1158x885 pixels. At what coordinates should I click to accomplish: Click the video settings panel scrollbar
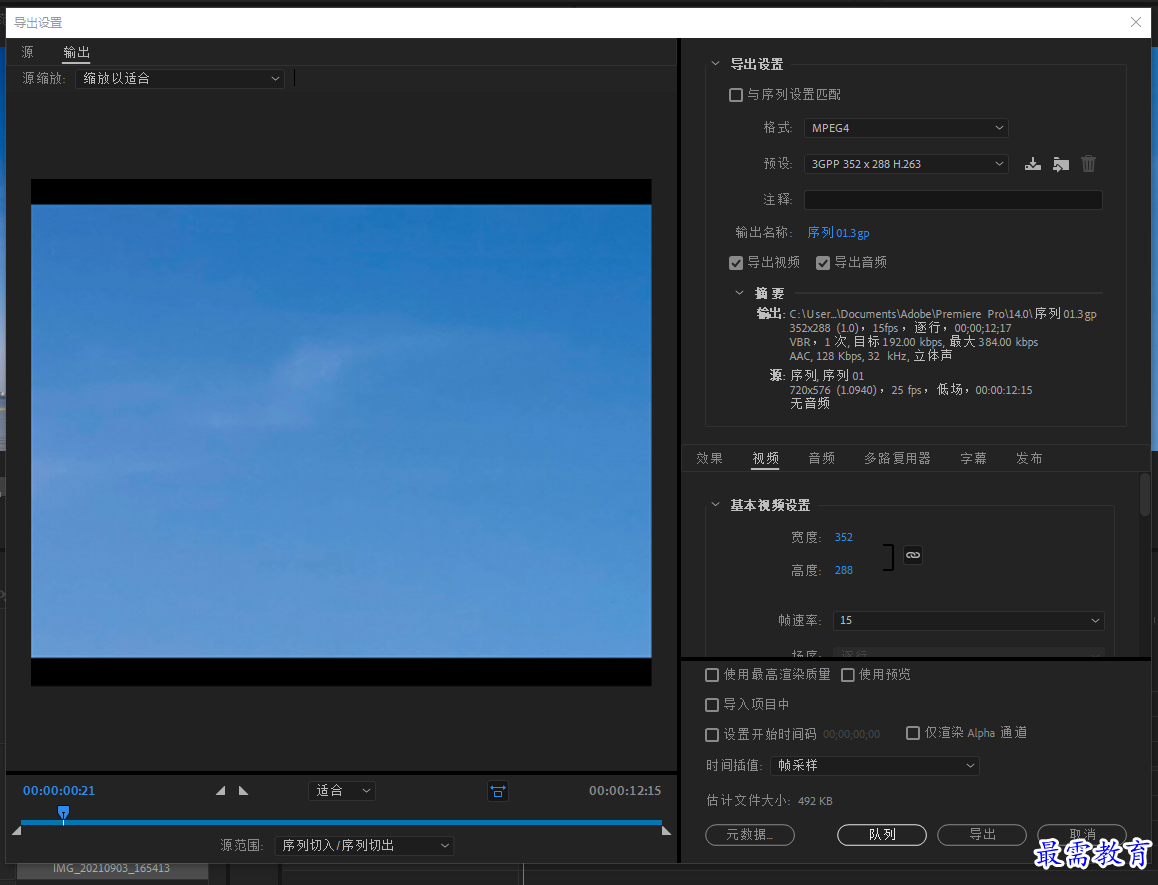pos(1145,494)
